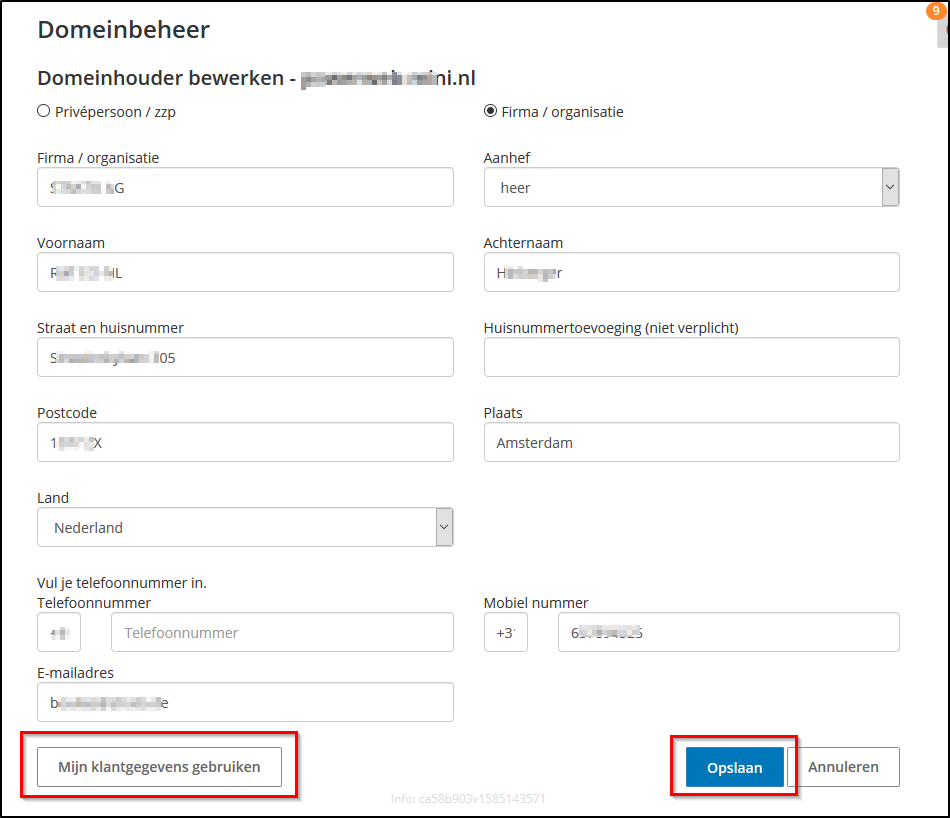Screen dimensions: 950x818
Task: Click the Land dropdown arrow
Action: [443, 527]
